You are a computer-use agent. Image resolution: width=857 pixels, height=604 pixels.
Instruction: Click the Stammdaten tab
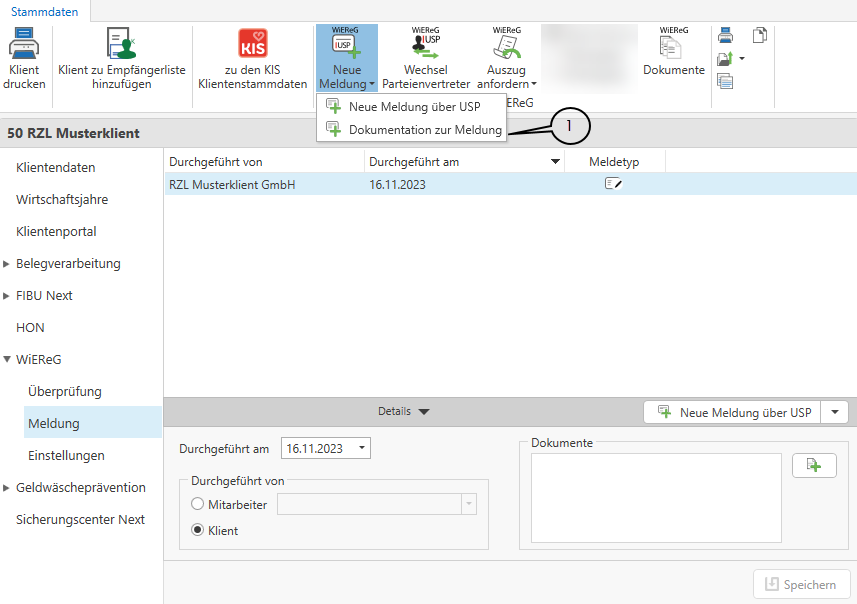44,11
